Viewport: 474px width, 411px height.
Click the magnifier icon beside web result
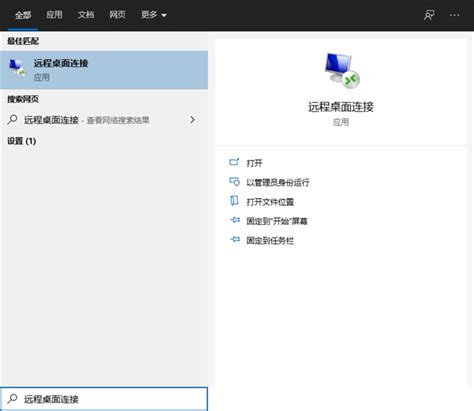pyautogui.click(x=12, y=119)
